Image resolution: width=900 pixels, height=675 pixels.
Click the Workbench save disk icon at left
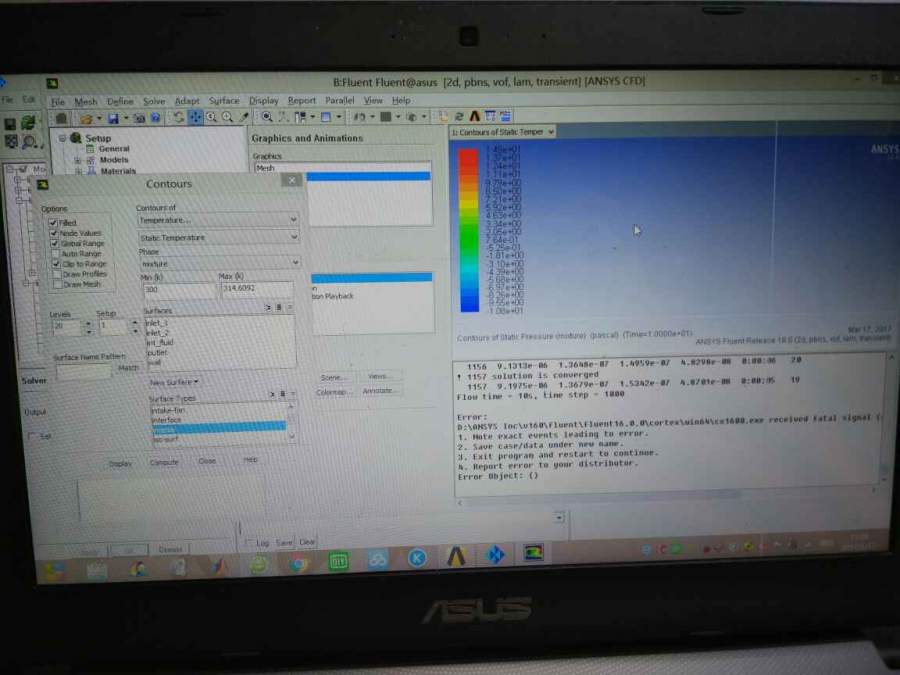[x=10, y=124]
